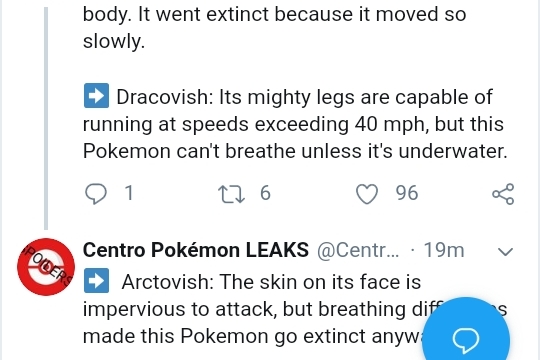The image size is (540, 360).
Task: Select the blue arrow emoji before Arctovish
Action: pos(96,280)
